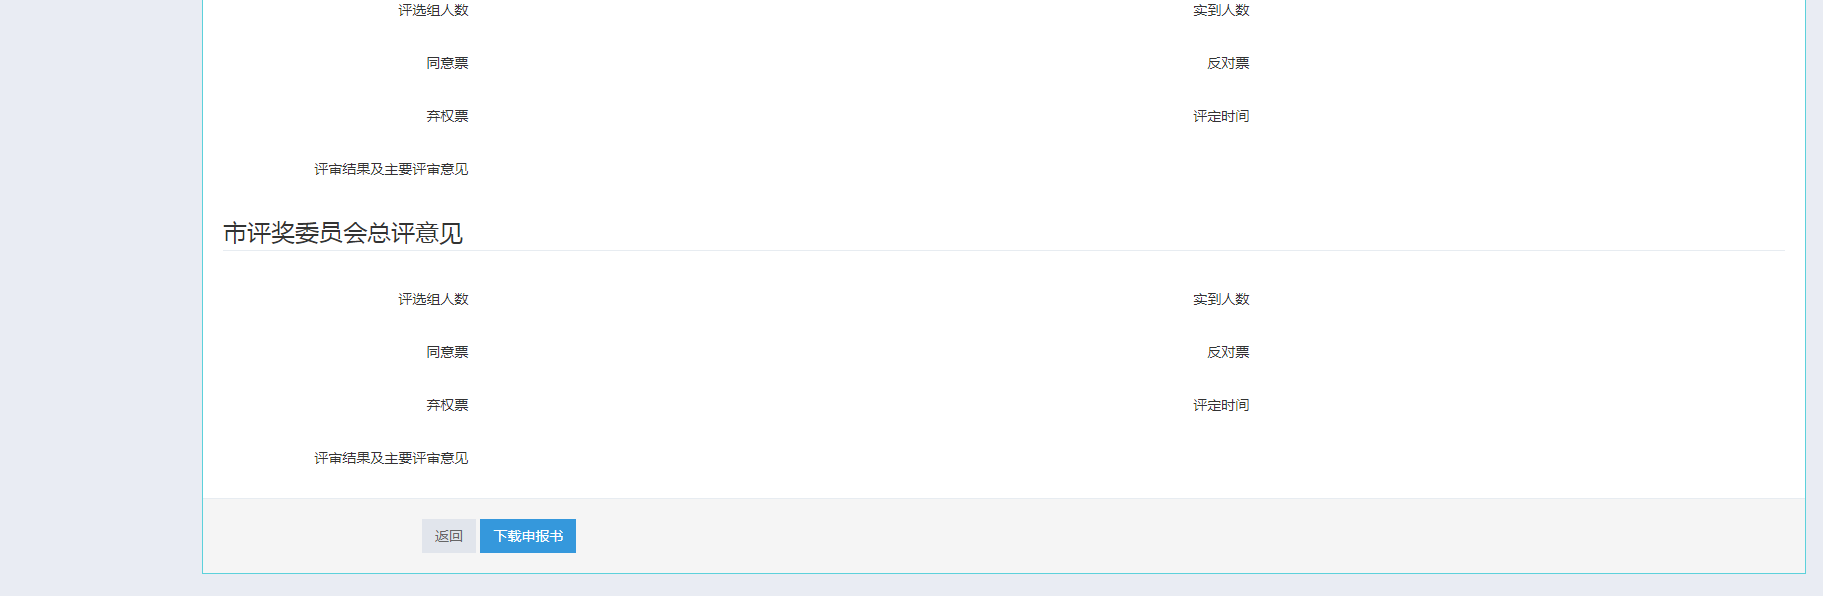
Task: Click 评定时间 label in the upper section
Action: 1221,116
